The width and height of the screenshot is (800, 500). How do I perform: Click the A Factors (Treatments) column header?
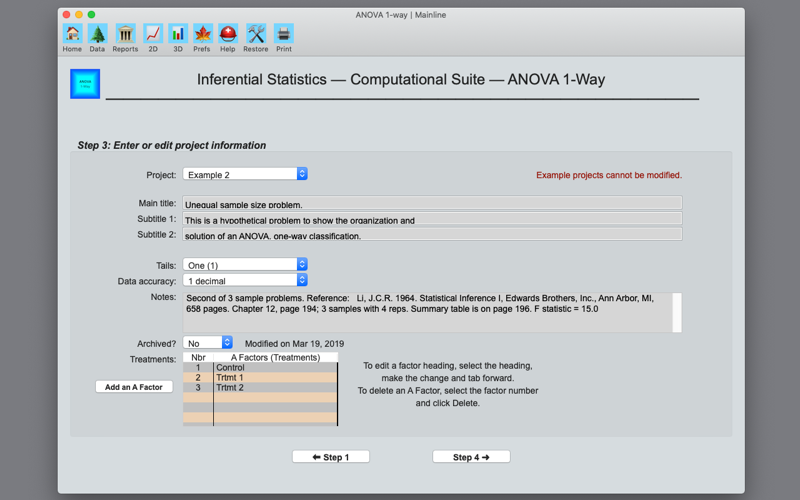coord(276,357)
